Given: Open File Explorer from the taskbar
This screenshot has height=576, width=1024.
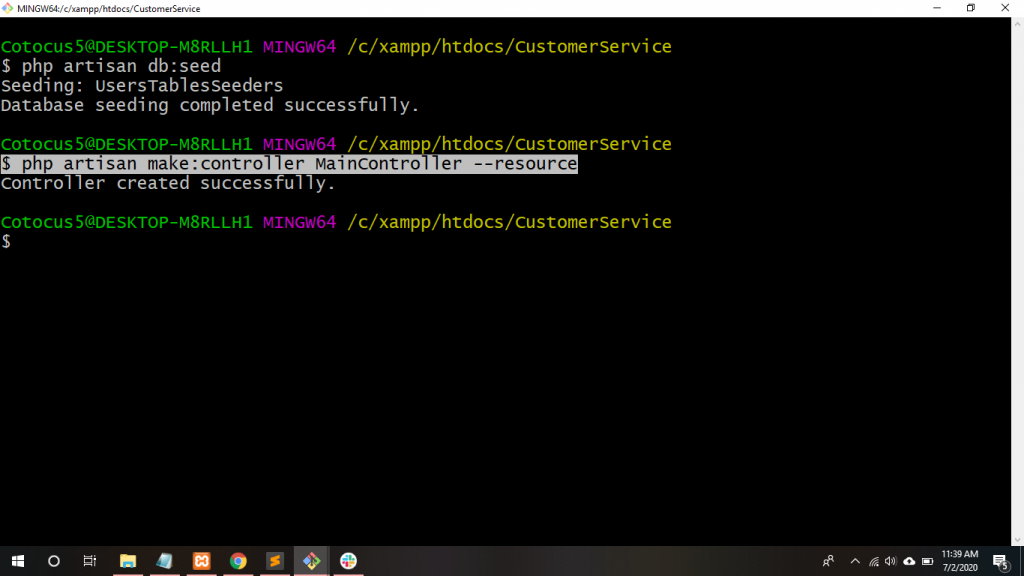Looking at the screenshot, I should [128, 561].
